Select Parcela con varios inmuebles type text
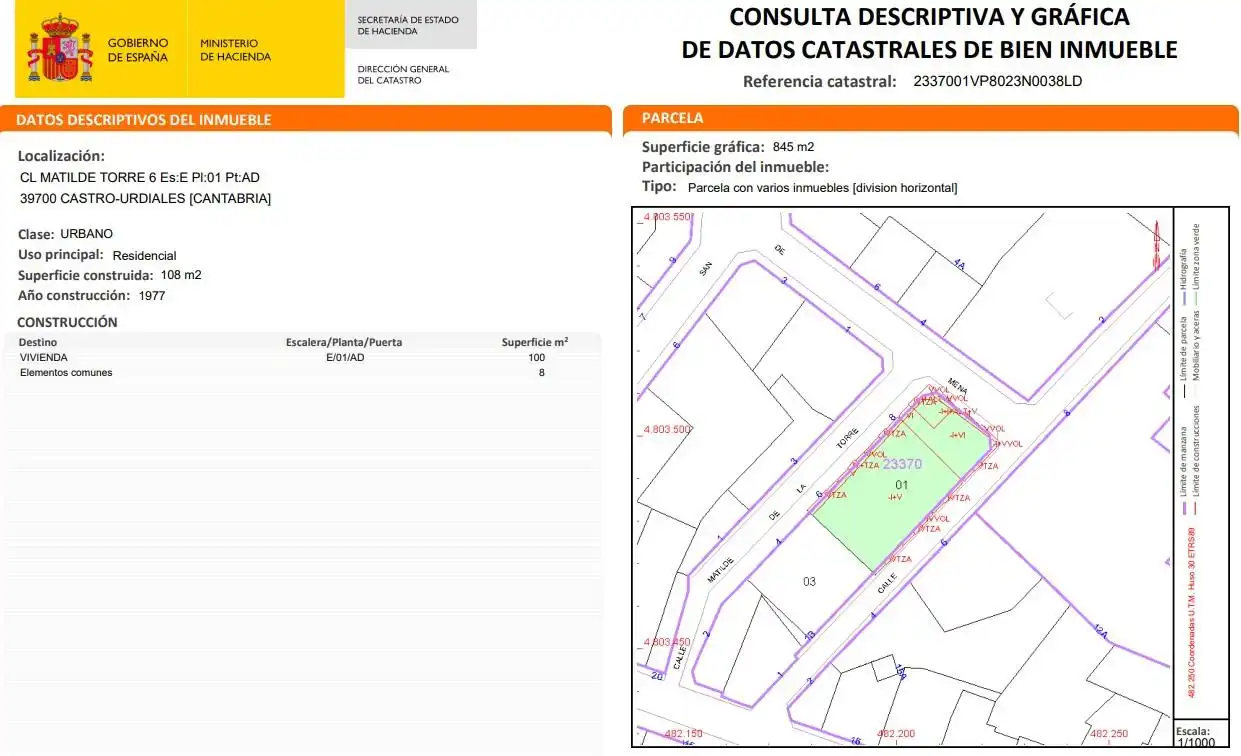 coord(823,187)
